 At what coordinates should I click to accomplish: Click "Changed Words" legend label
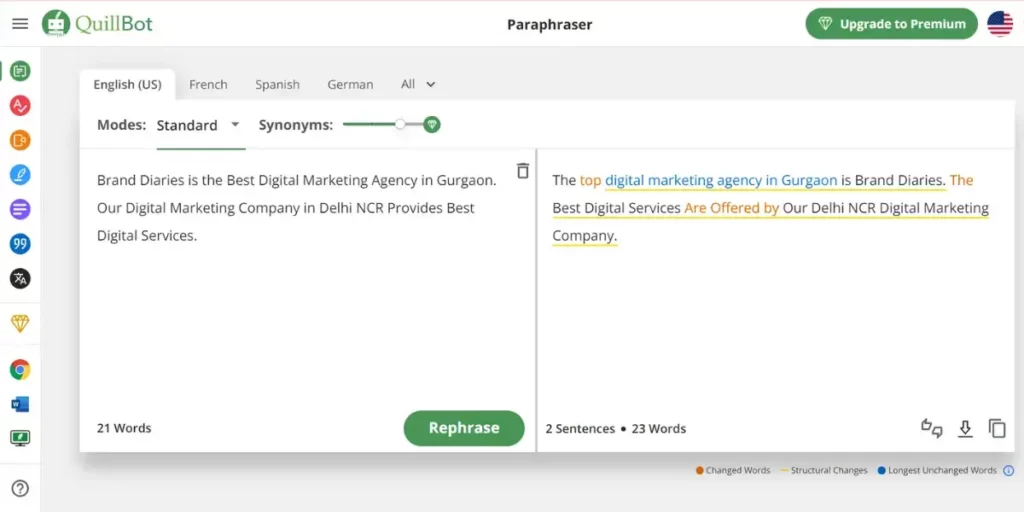738,470
